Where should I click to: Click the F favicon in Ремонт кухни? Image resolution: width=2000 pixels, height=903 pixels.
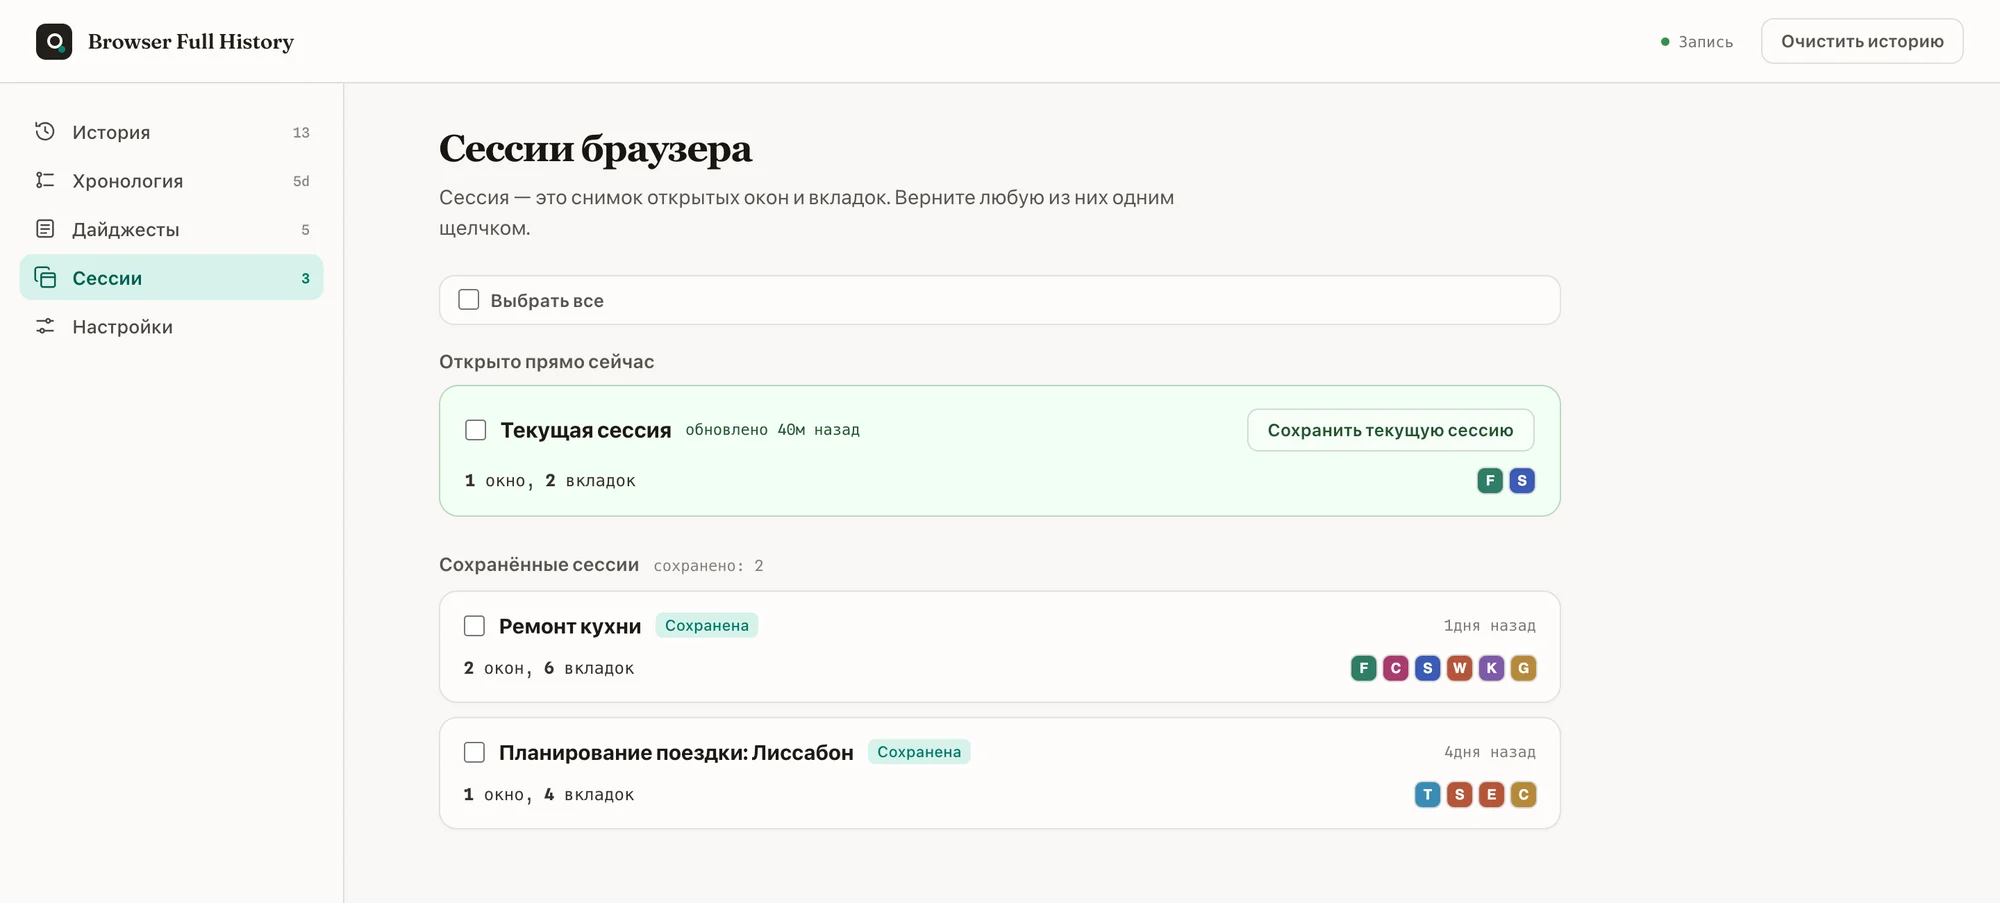pos(1364,668)
